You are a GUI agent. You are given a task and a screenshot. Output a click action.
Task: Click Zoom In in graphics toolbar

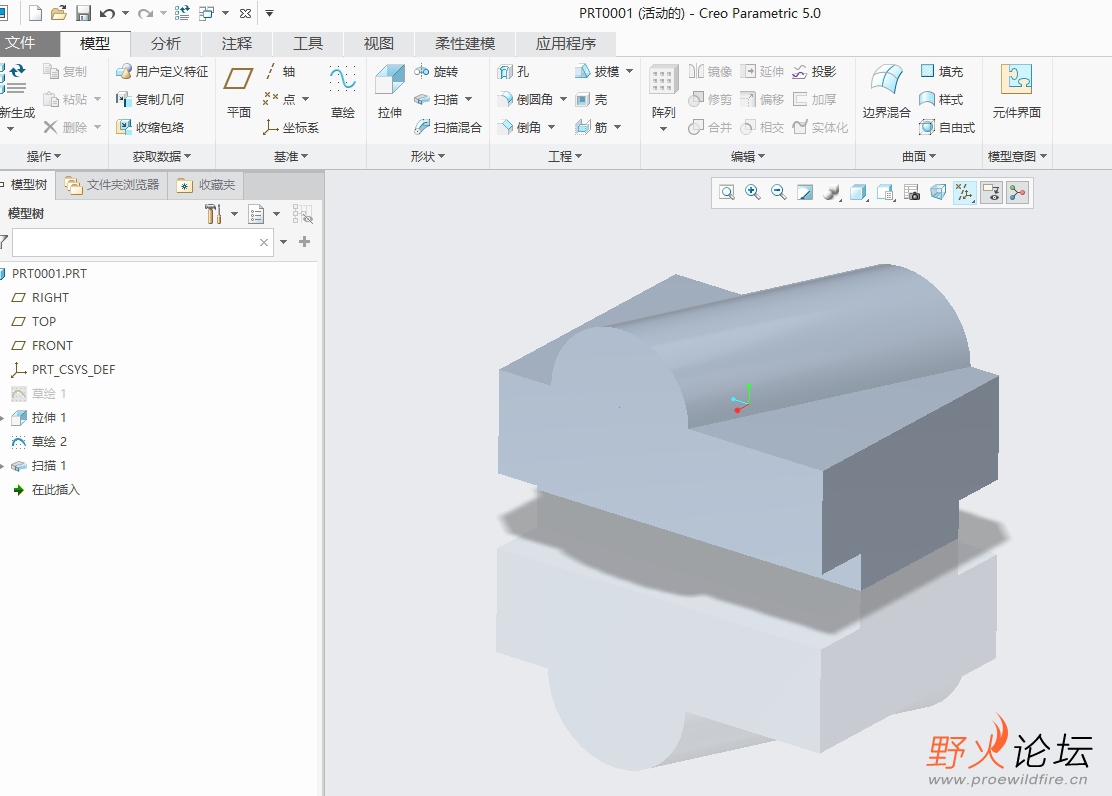(x=752, y=192)
